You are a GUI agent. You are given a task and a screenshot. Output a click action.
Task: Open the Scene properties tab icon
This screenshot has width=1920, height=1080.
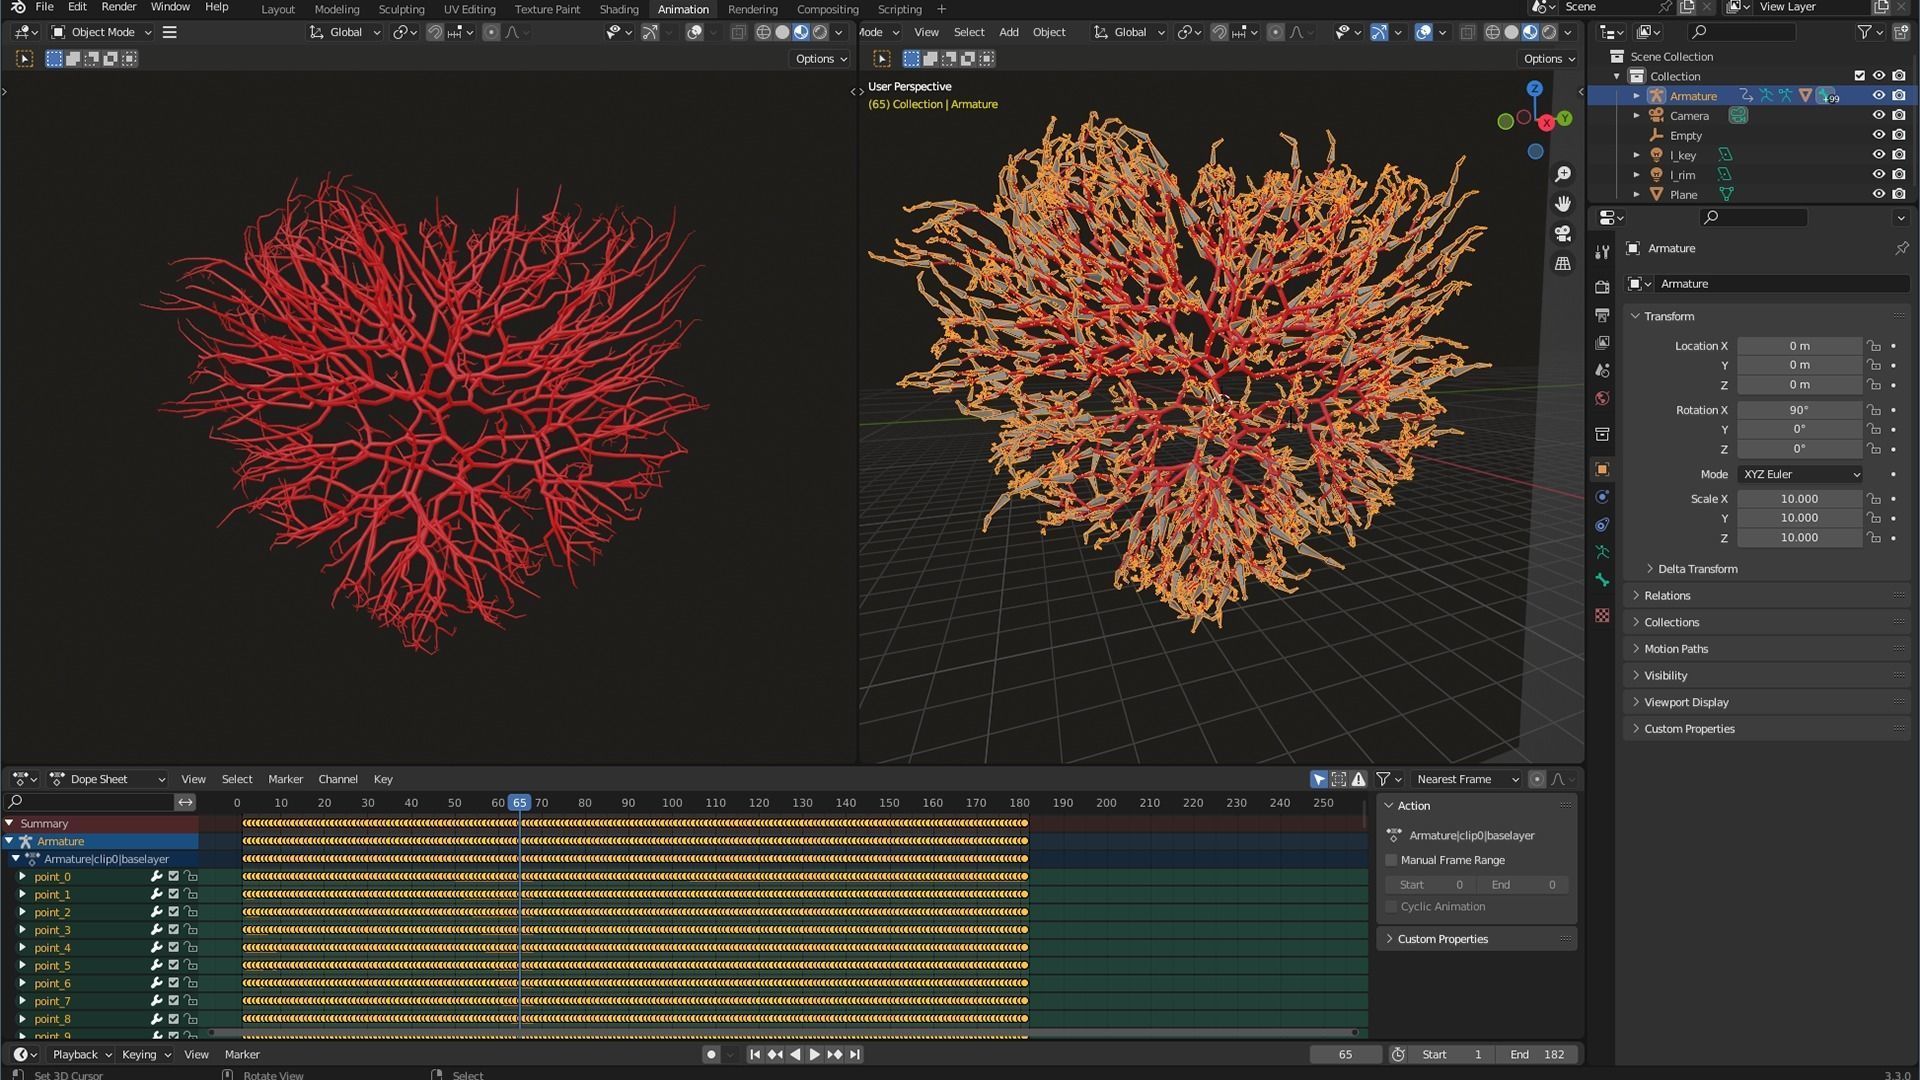[1602, 370]
